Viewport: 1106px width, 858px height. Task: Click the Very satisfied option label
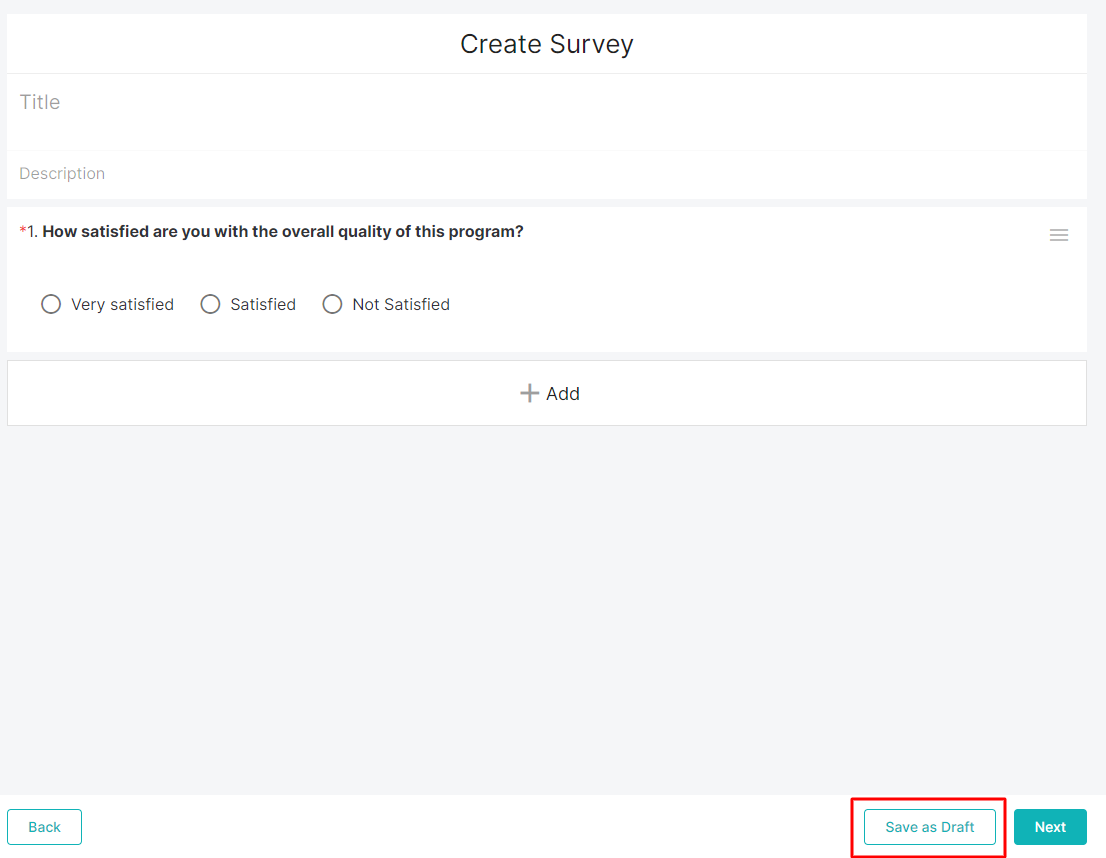[x=122, y=304]
